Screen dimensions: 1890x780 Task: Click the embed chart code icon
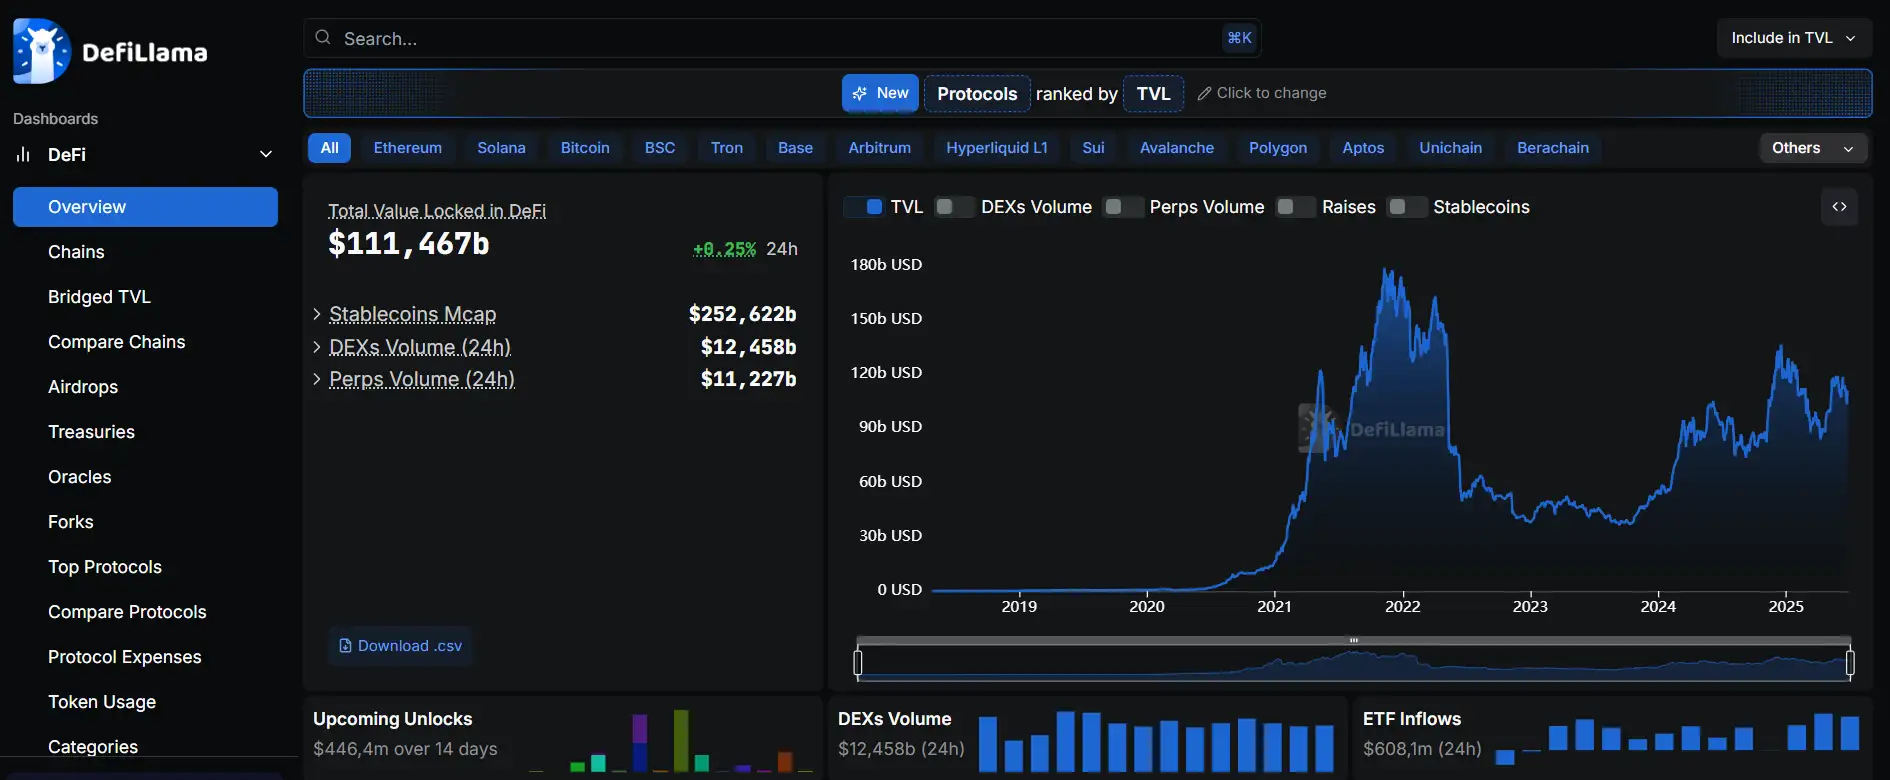1839,207
